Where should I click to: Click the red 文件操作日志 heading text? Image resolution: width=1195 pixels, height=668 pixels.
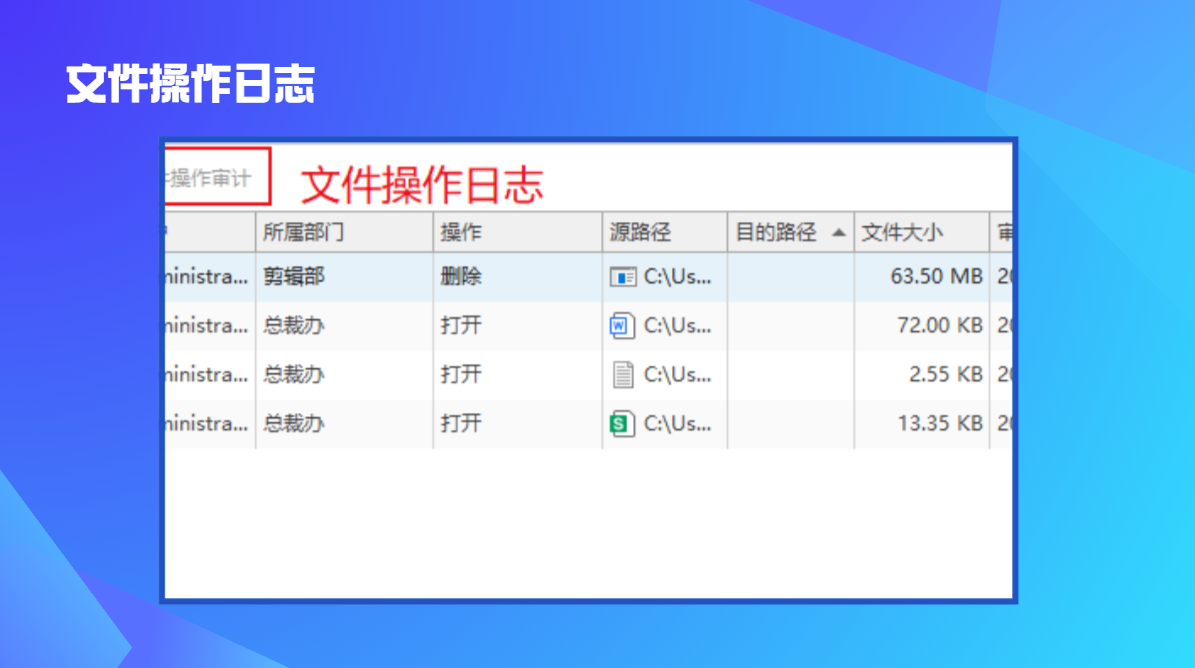[422, 185]
